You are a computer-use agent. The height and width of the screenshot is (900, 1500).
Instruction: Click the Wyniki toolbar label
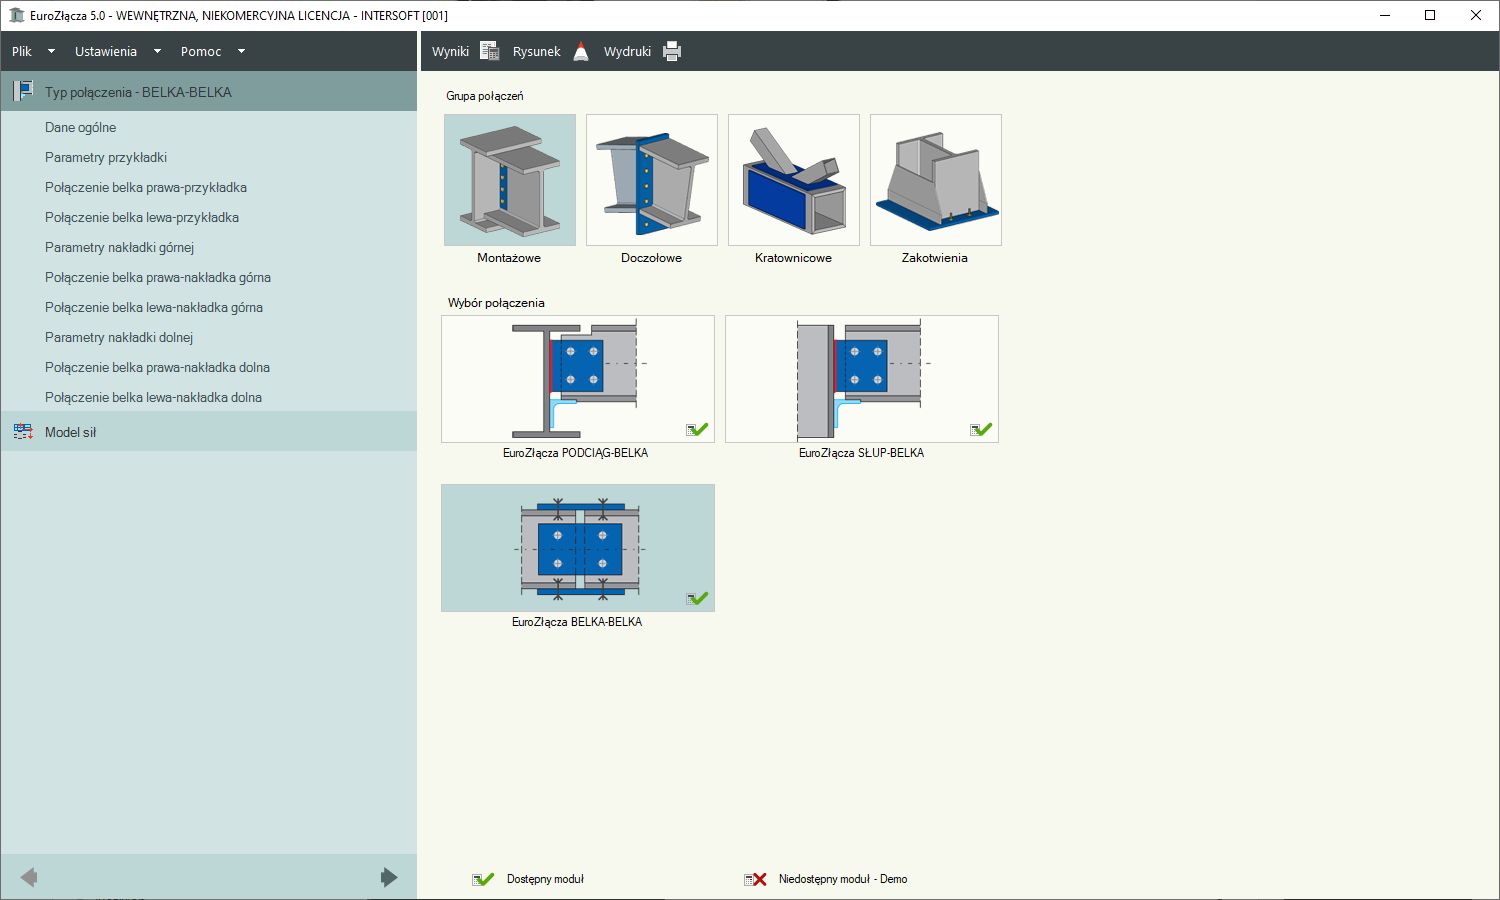coord(450,51)
